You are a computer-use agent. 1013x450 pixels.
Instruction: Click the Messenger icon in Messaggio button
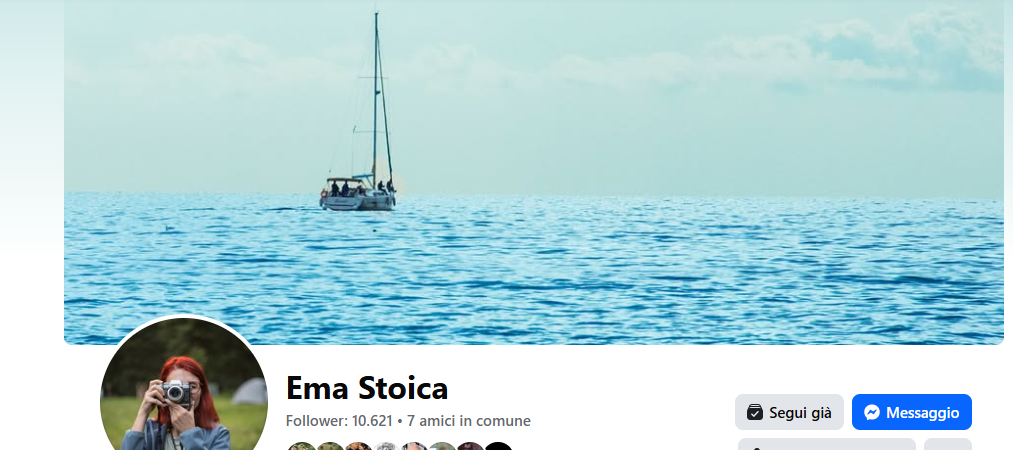tap(872, 413)
